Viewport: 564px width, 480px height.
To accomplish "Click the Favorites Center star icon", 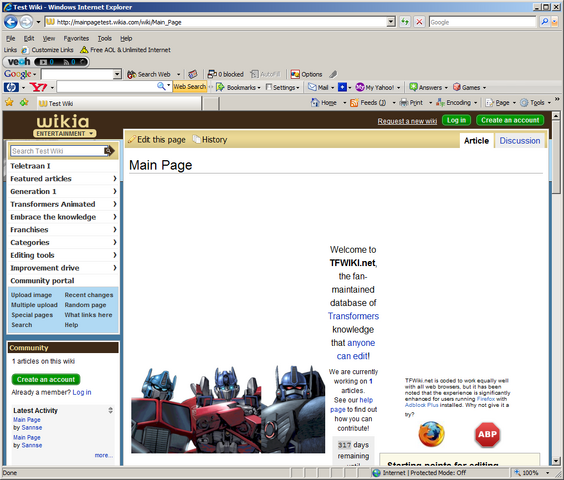I will [x=9, y=103].
